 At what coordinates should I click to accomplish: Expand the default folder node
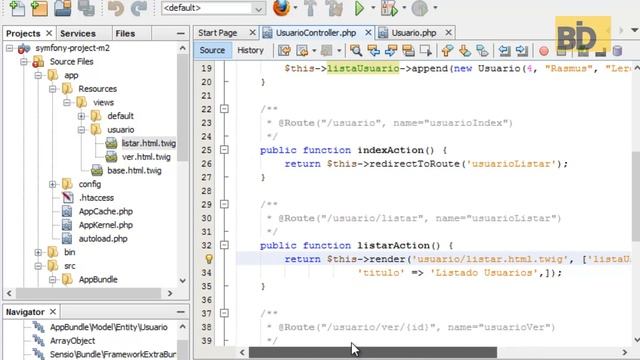point(81,116)
